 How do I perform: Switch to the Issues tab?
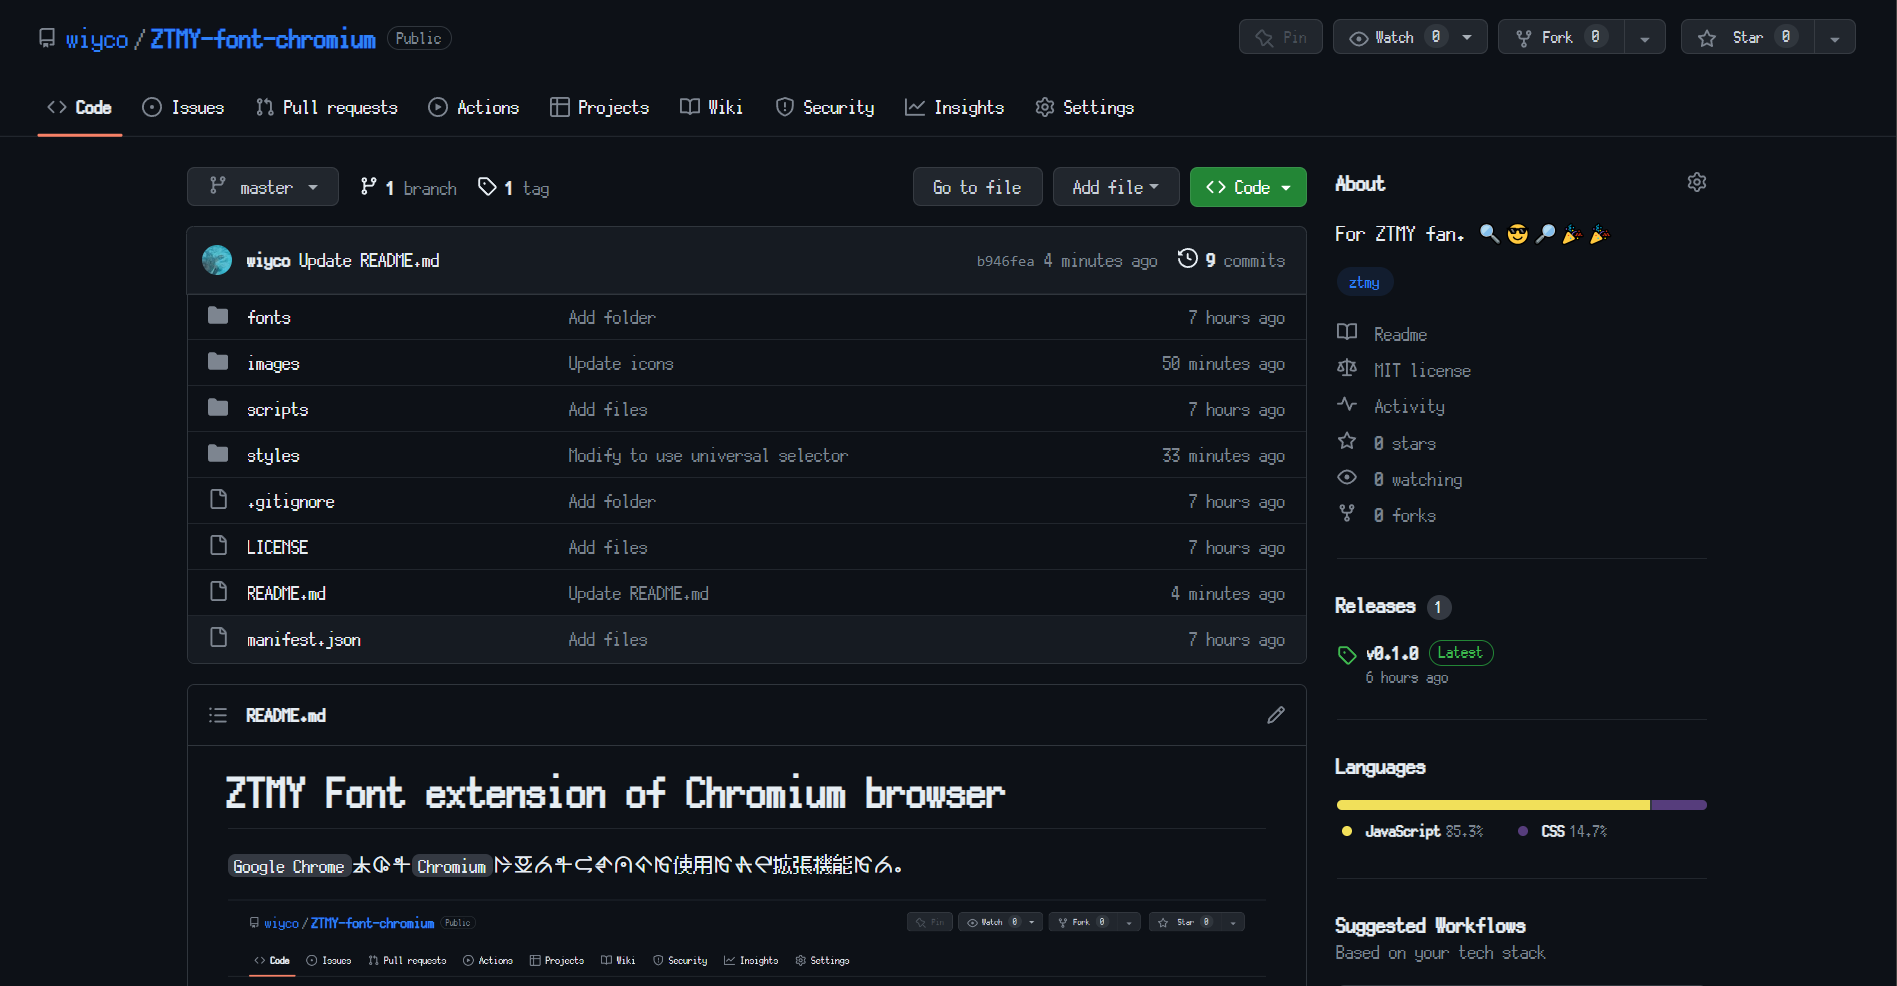click(183, 107)
